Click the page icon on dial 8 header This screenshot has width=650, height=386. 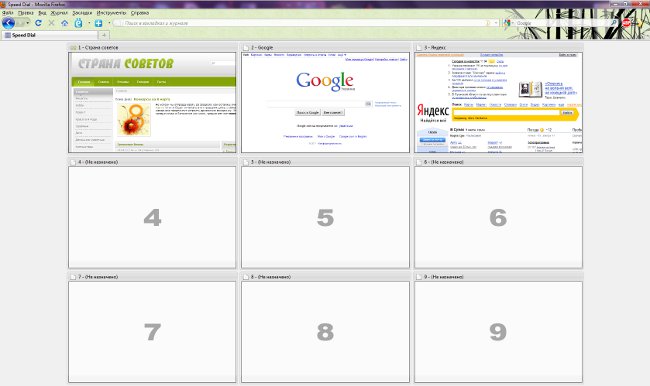[246, 277]
